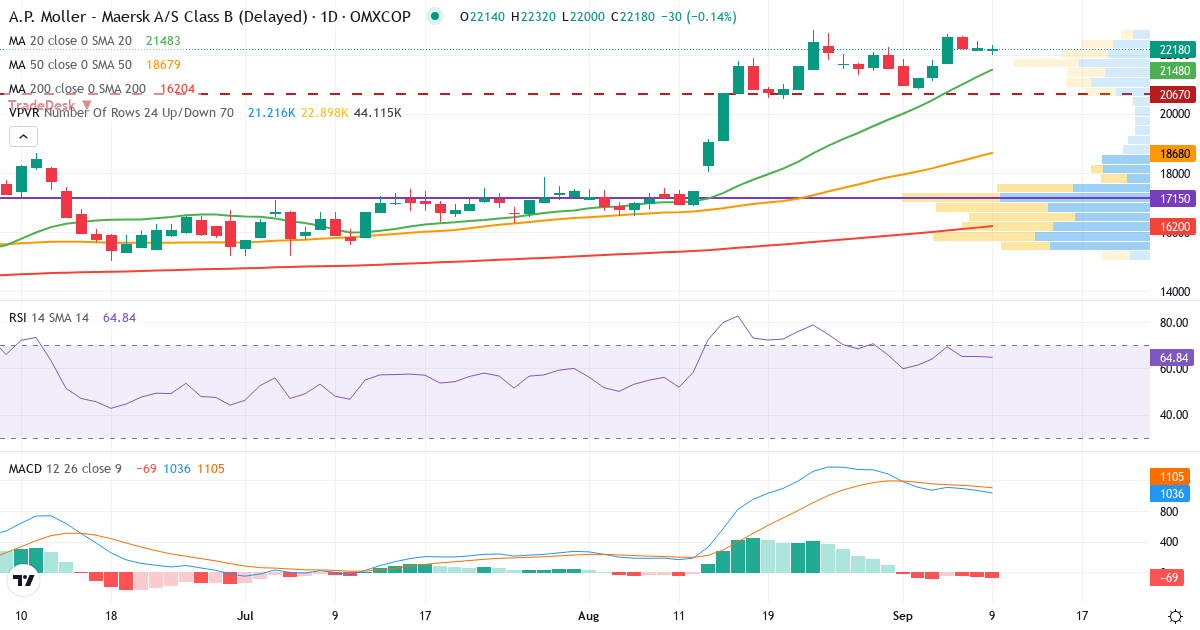Click the red dashed line price tag 20670
The image size is (1200, 630).
coord(1171,94)
